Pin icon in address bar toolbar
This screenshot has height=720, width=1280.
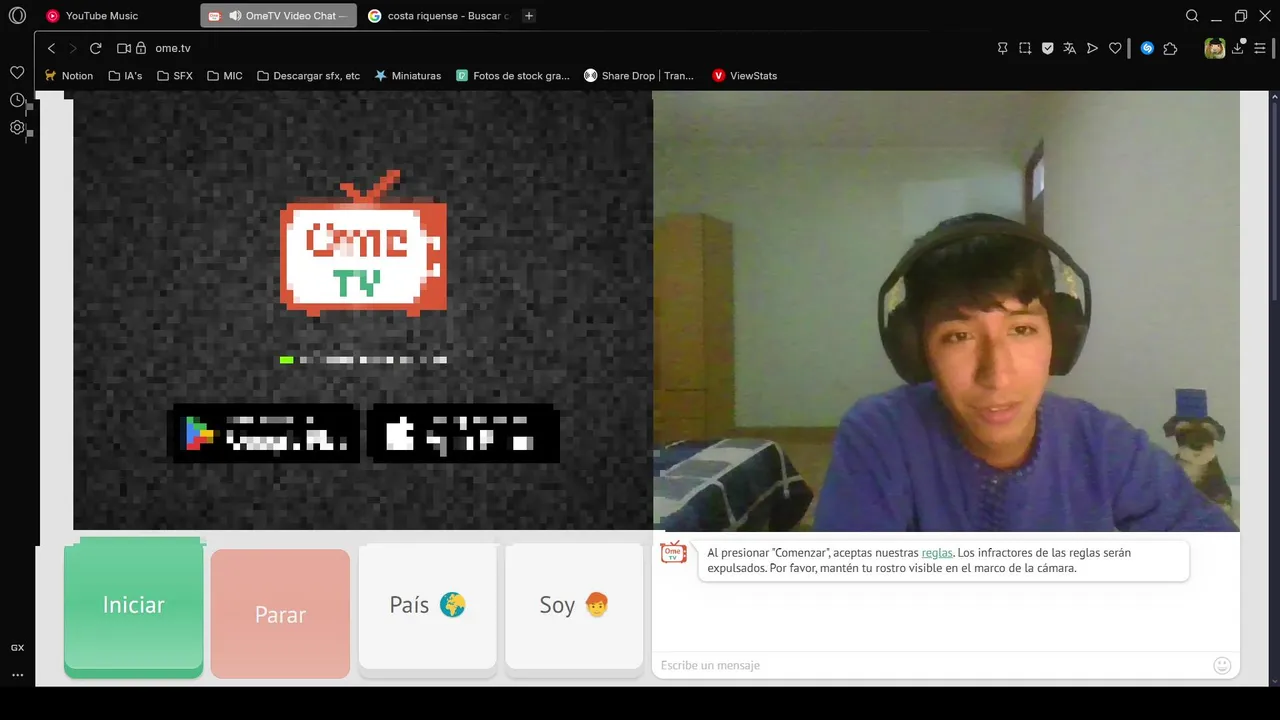coord(1003,48)
